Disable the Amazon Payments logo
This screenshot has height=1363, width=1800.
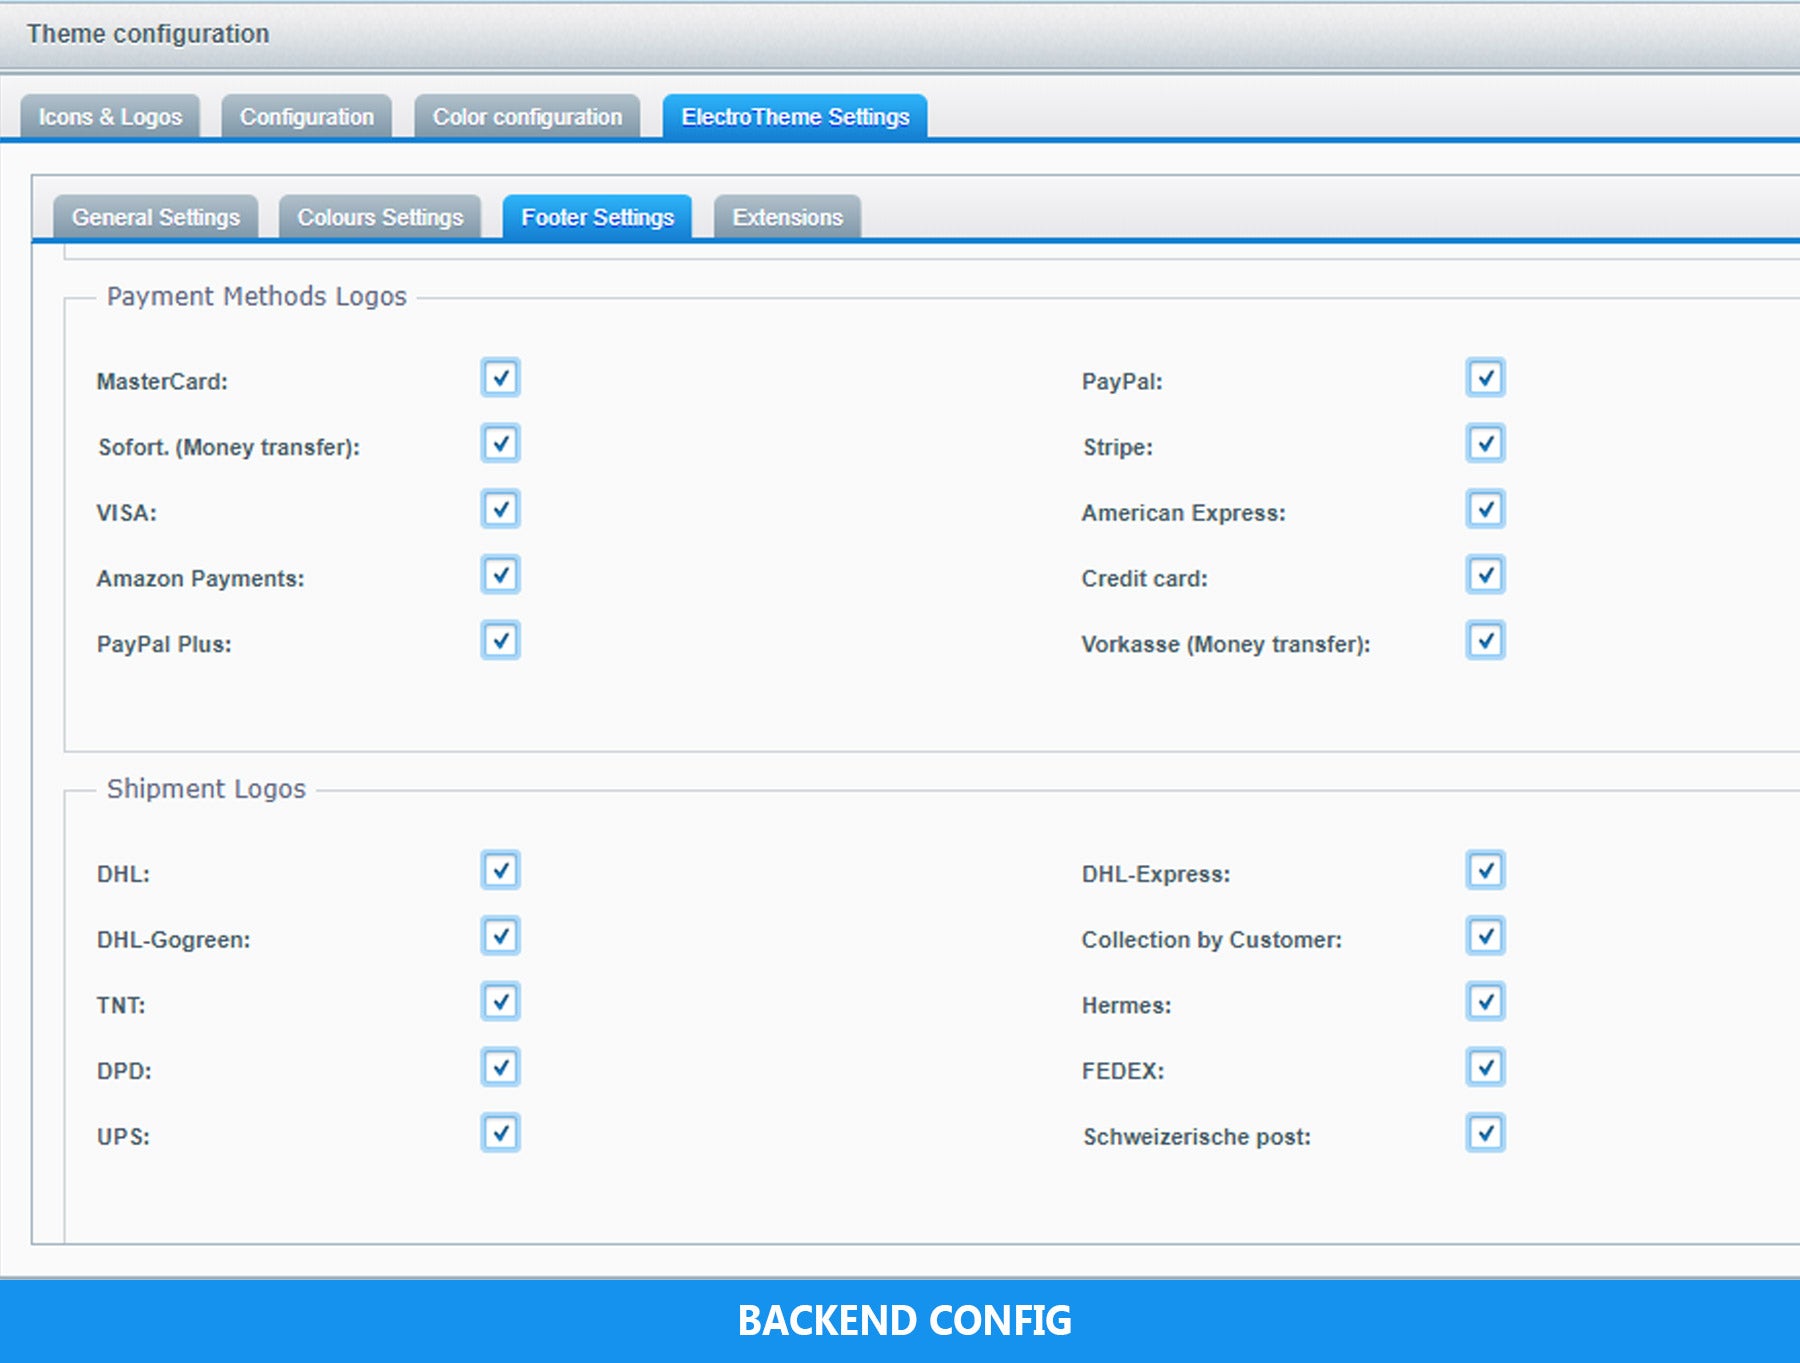(500, 575)
